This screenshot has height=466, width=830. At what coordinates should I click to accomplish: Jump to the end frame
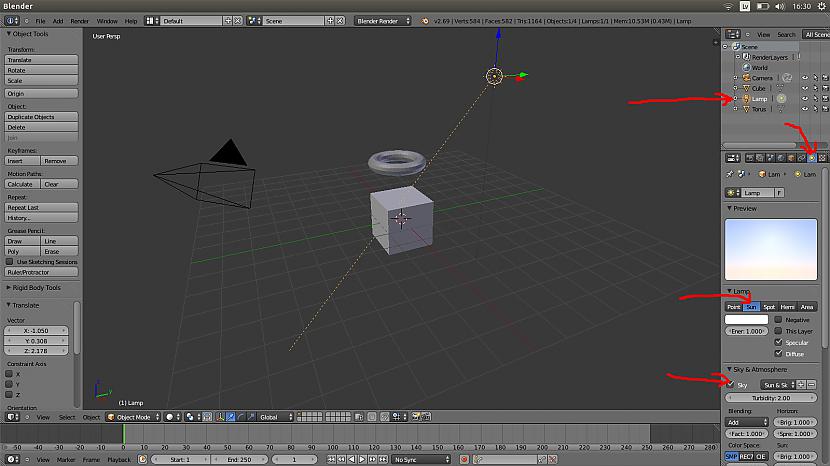[x=383, y=459]
